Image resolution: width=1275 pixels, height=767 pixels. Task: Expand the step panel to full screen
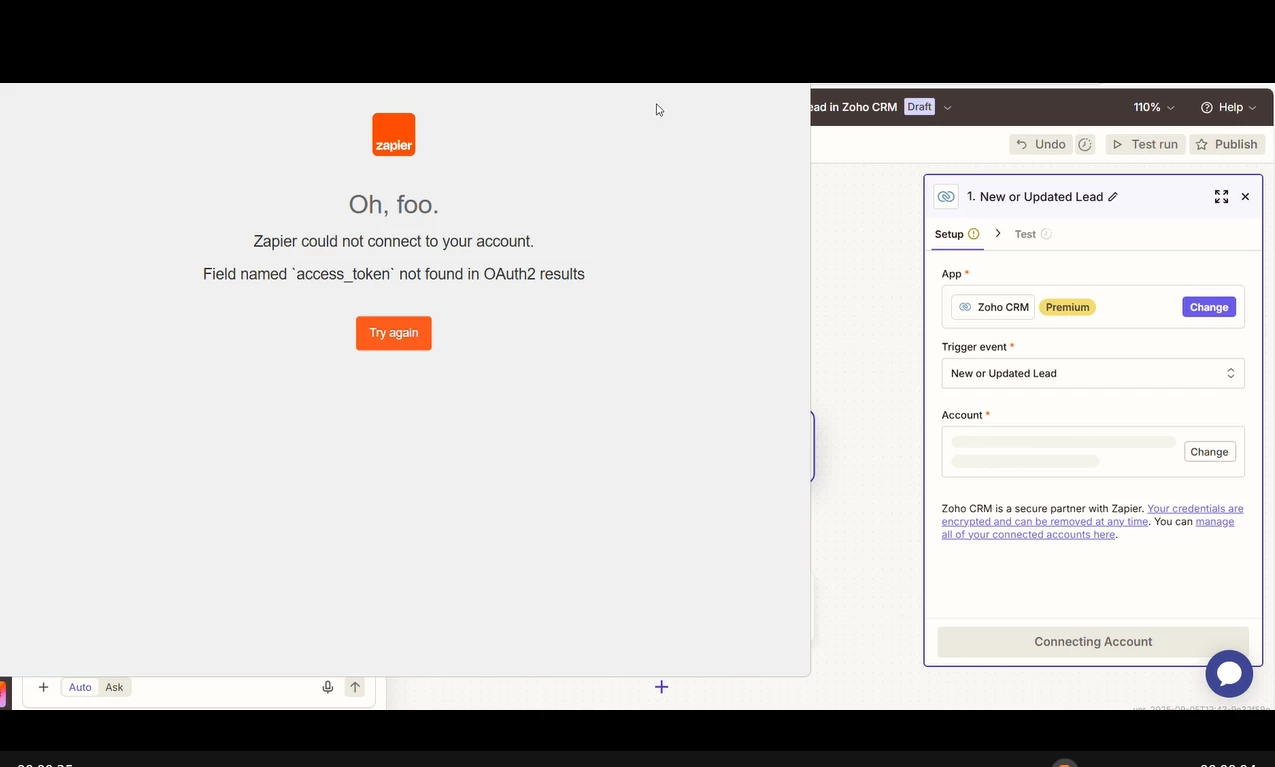1221,197
